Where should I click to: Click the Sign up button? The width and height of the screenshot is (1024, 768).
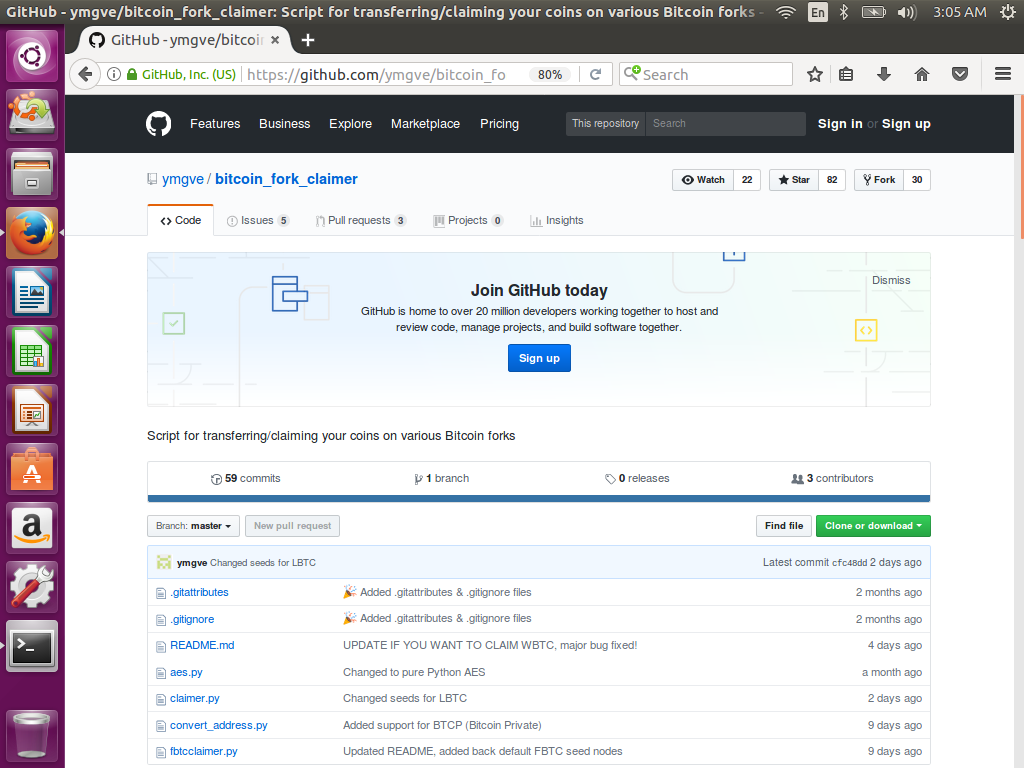539,358
